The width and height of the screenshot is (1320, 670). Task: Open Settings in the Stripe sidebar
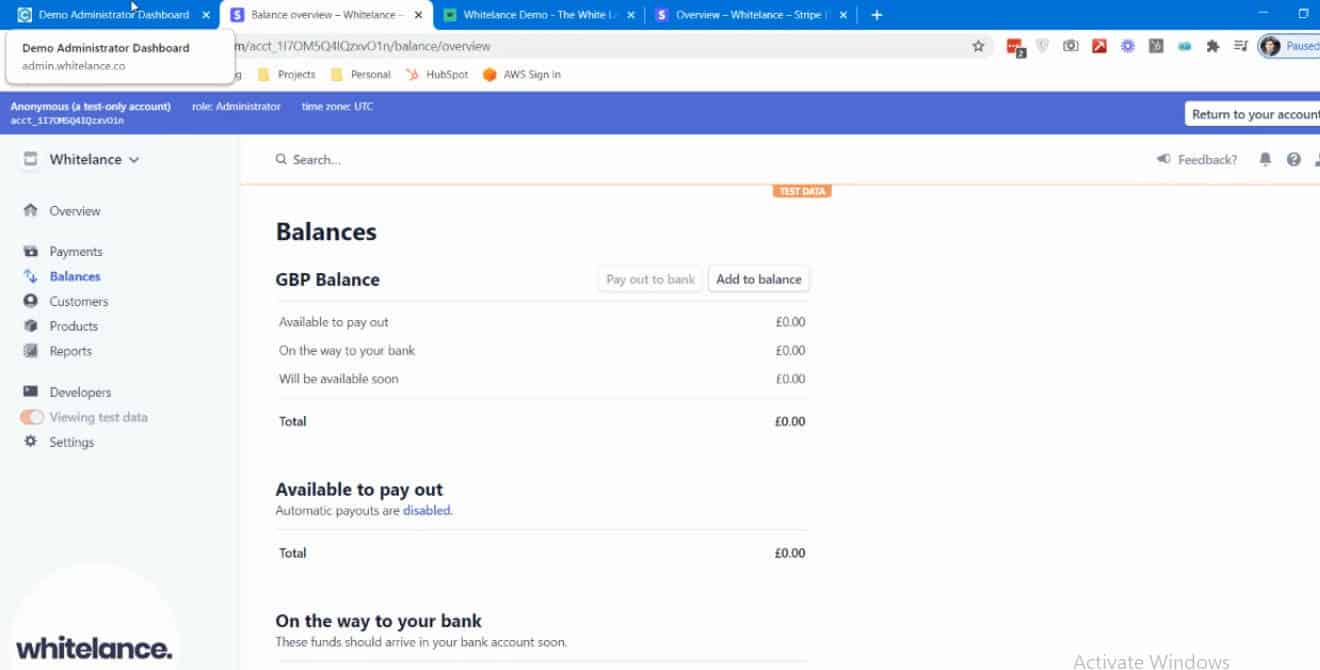pos(72,443)
